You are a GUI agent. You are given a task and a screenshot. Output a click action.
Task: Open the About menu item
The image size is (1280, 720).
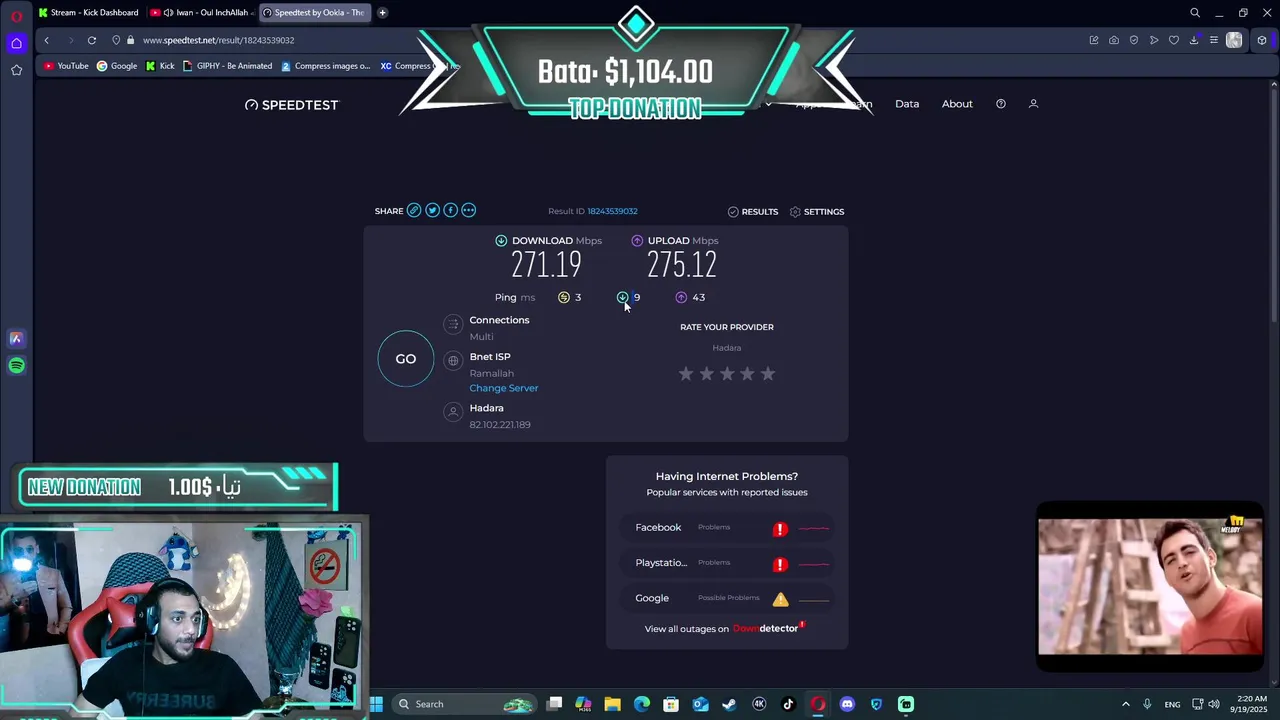tap(957, 104)
